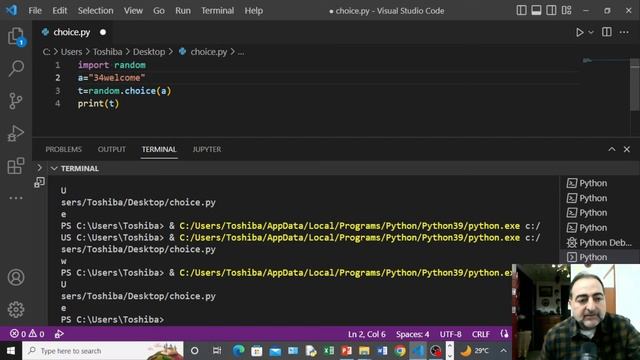Open Microsoft Edge from the taskbar
640x360 pixels.
[238, 351]
